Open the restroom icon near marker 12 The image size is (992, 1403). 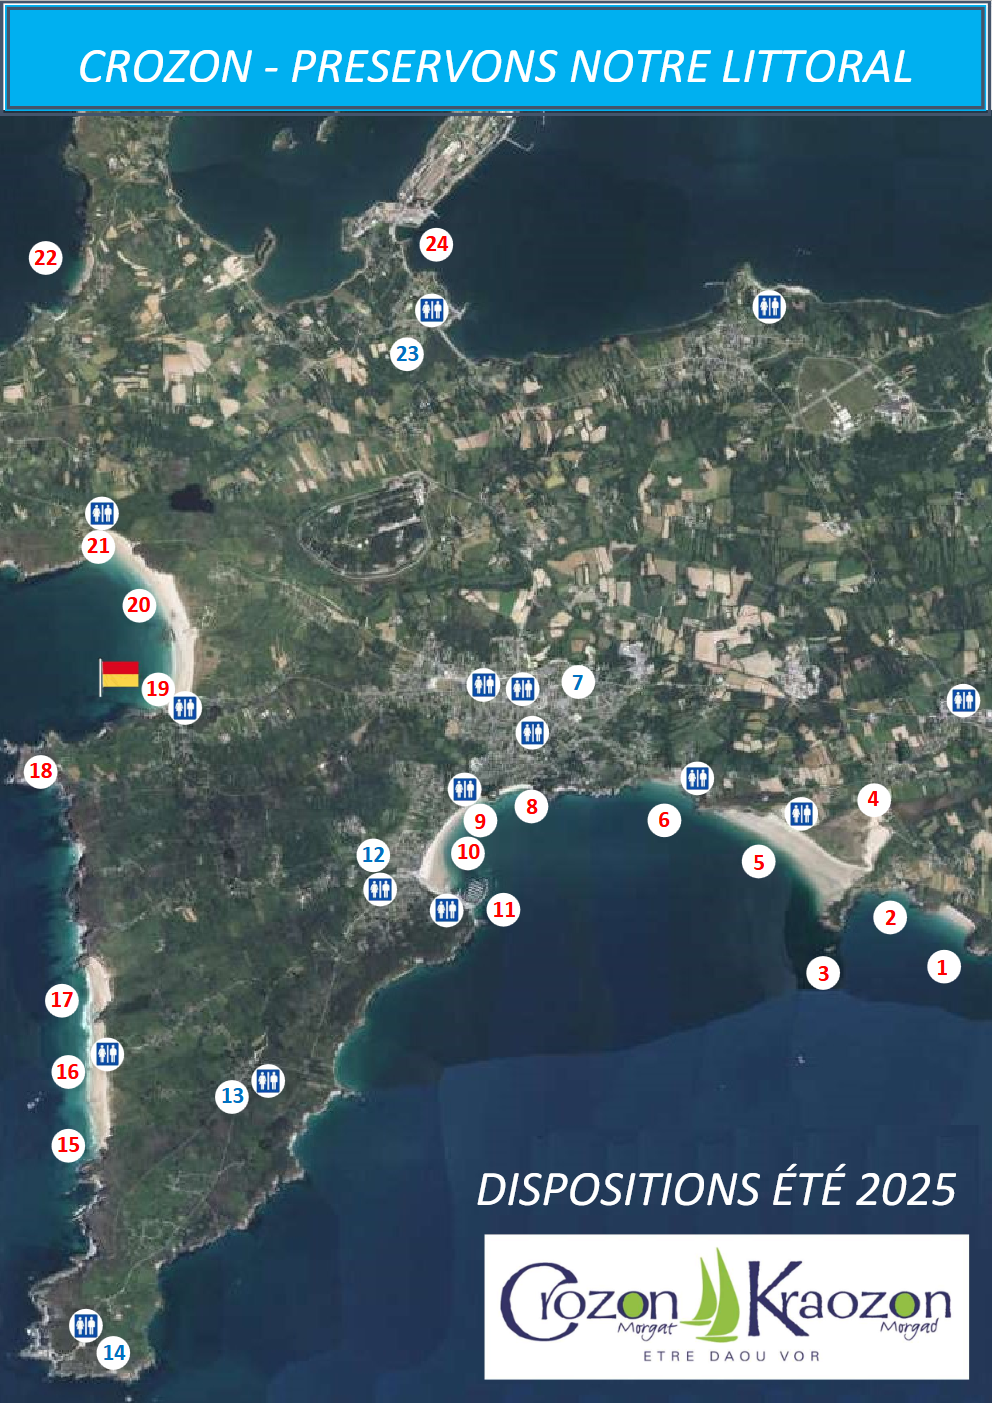[x=380, y=887]
